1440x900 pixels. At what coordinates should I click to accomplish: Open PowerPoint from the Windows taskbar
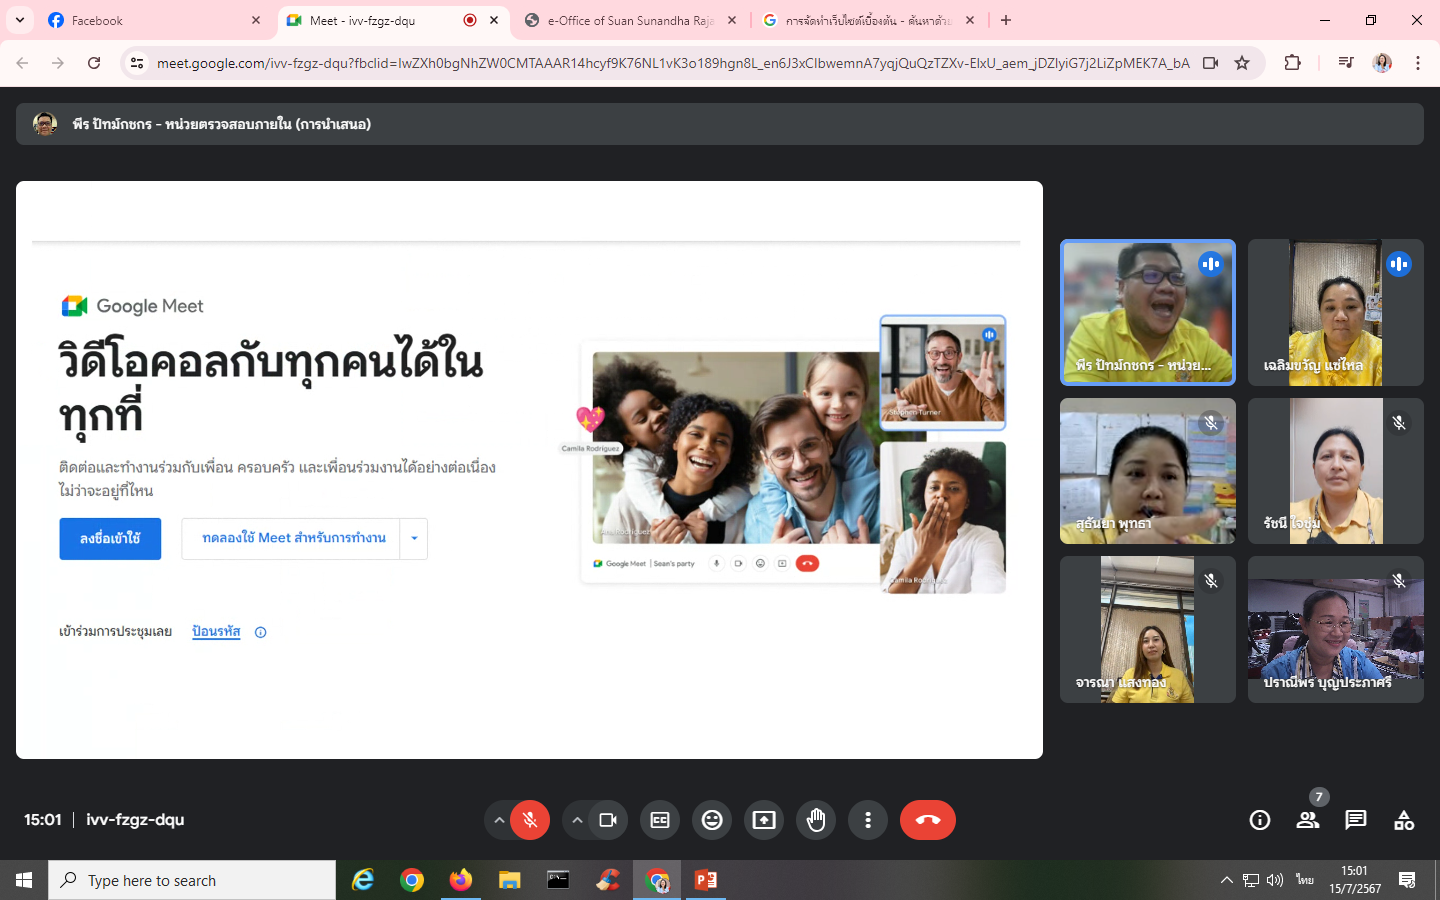coord(706,880)
